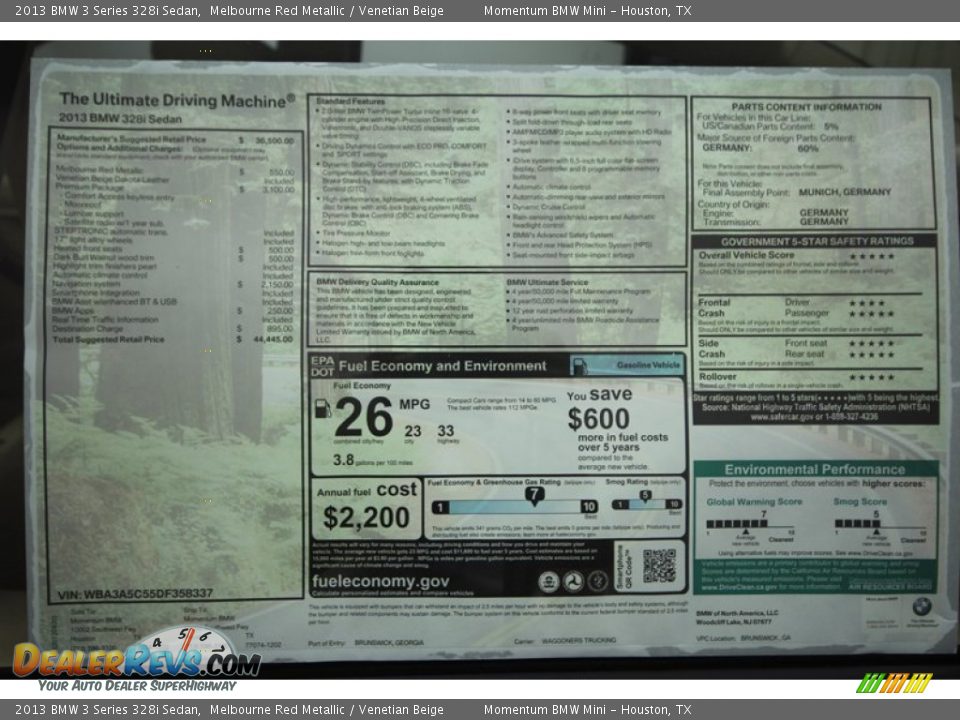Click '2013 BMW 3 Series 328i Sedan' in top caption

108,10
